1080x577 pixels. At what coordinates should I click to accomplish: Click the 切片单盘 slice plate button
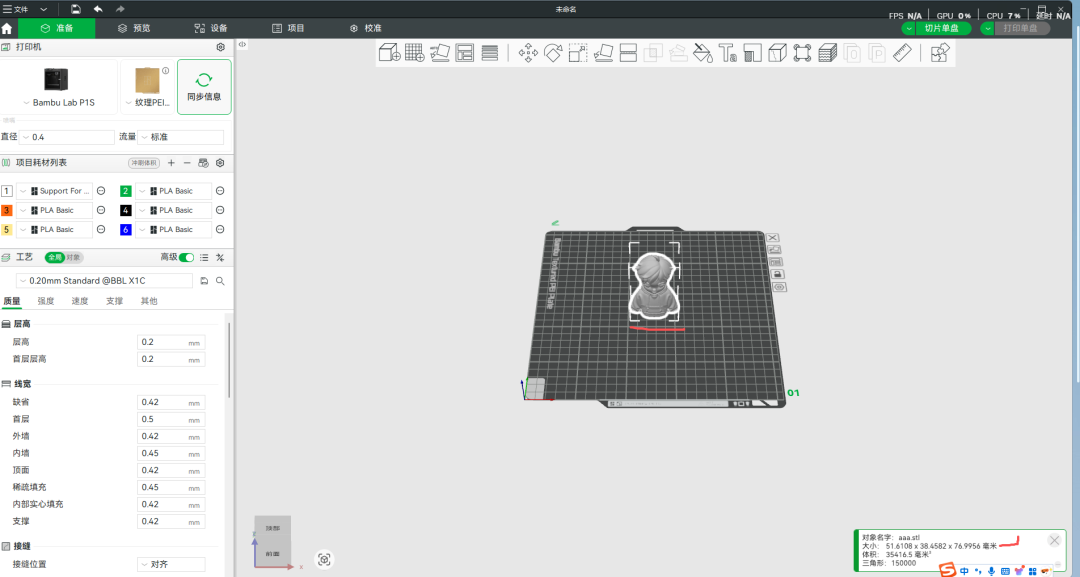click(943, 28)
